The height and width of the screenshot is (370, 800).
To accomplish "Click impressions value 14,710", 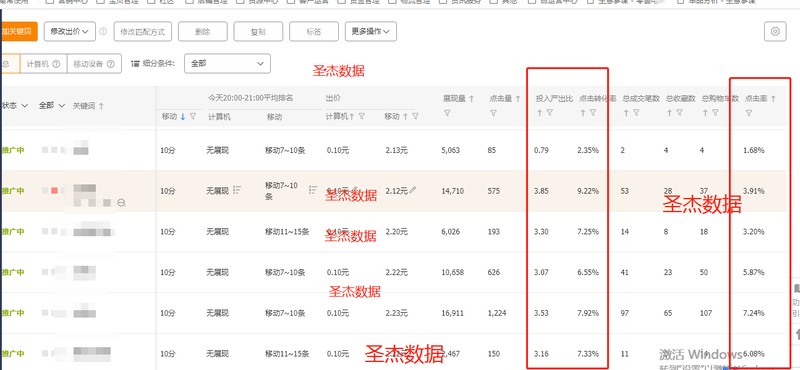I will click(x=453, y=191).
